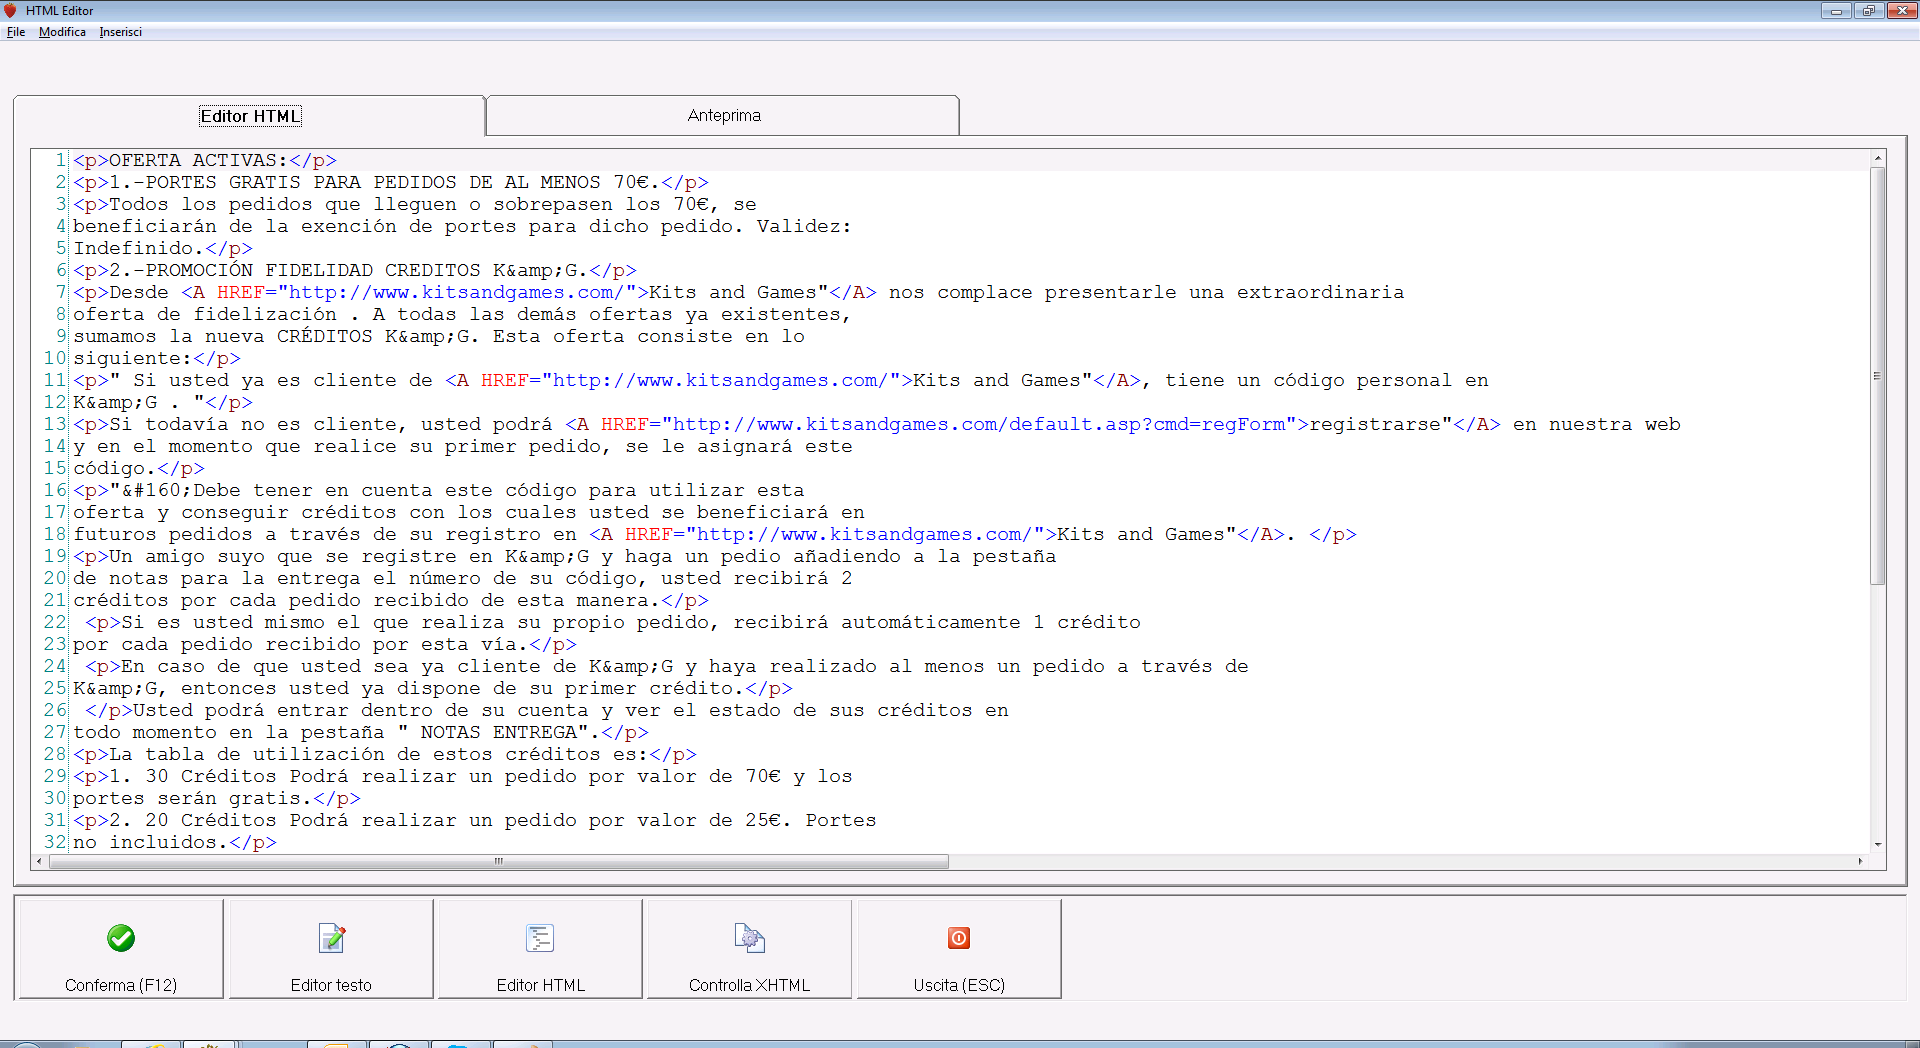The height and width of the screenshot is (1048, 1920).
Task: Click the horizontal scrollbar left arrow
Action: click(39, 861)
